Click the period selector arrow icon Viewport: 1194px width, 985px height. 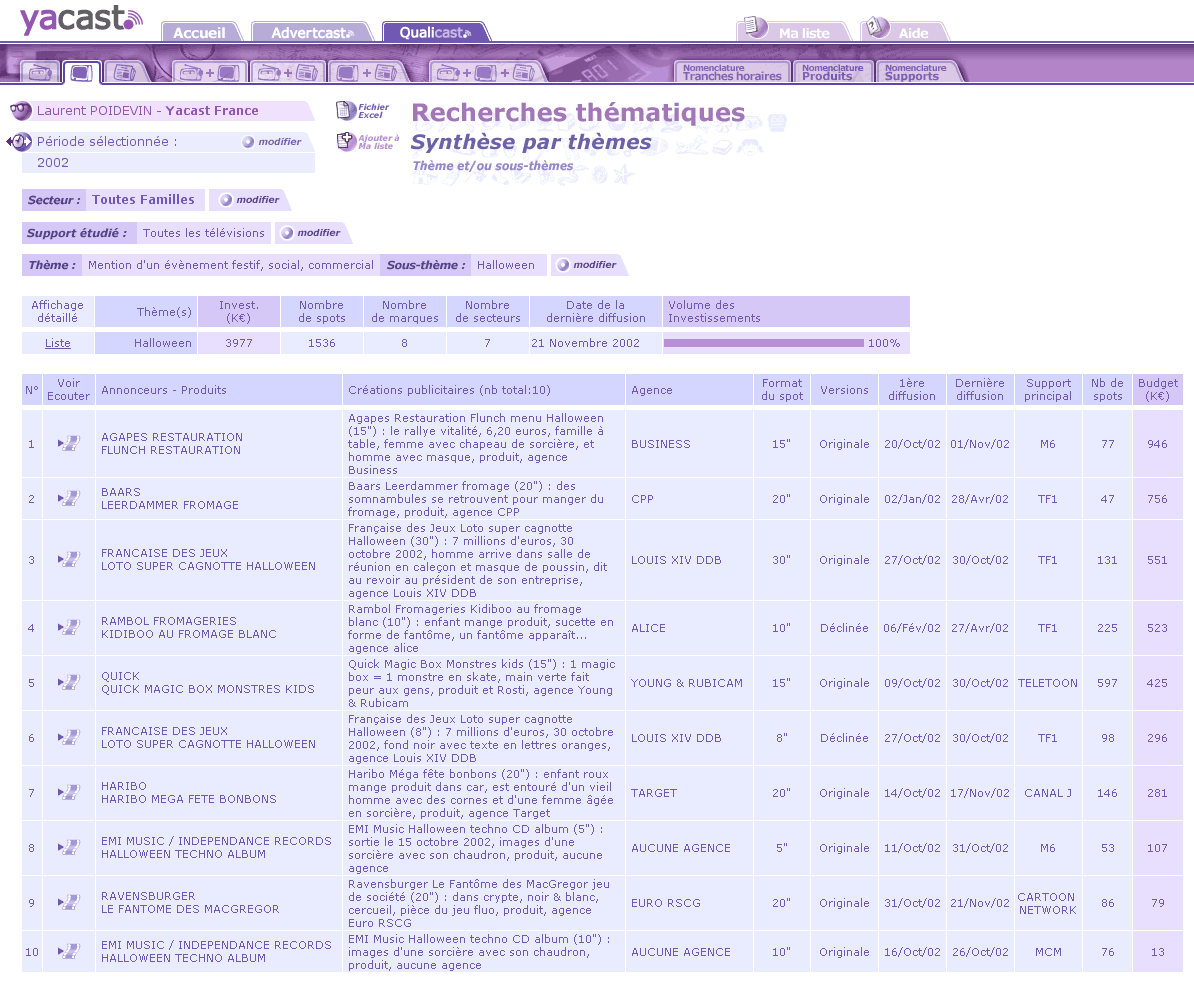tap(19, 142)
